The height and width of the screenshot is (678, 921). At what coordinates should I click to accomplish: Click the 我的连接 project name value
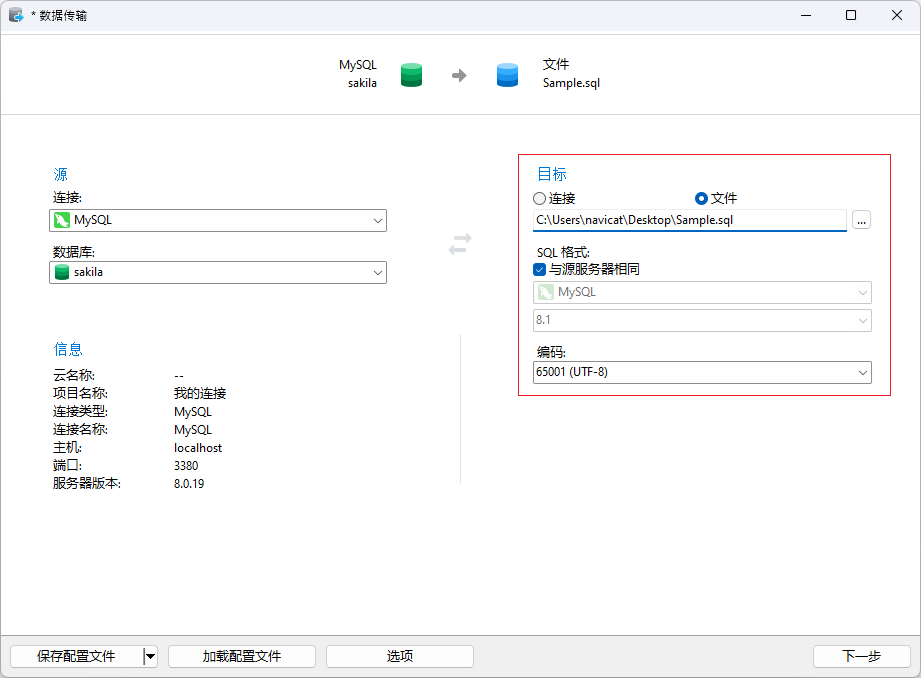click(x=200, y=394)
